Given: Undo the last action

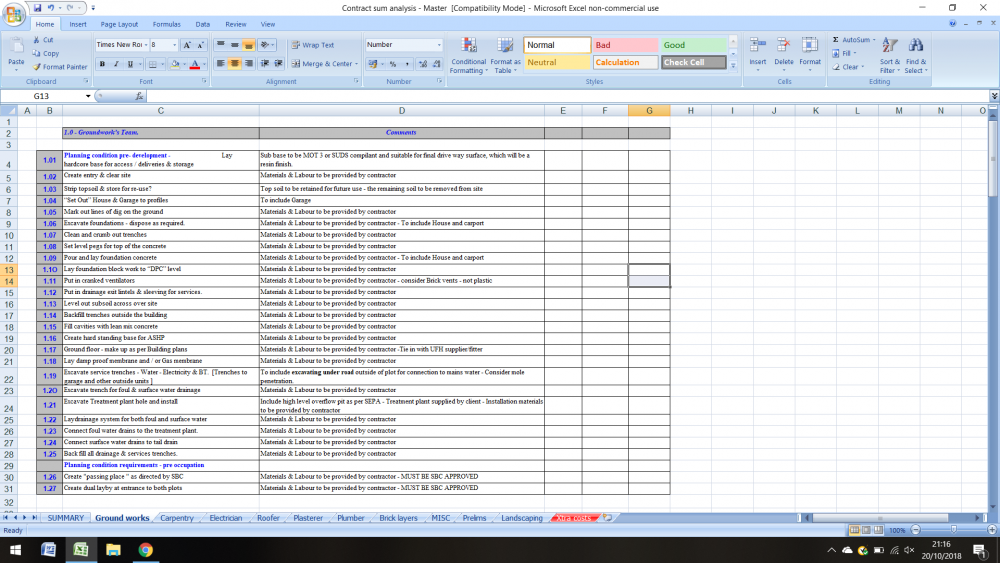Looking at the screenshot, I should point(51,8).
